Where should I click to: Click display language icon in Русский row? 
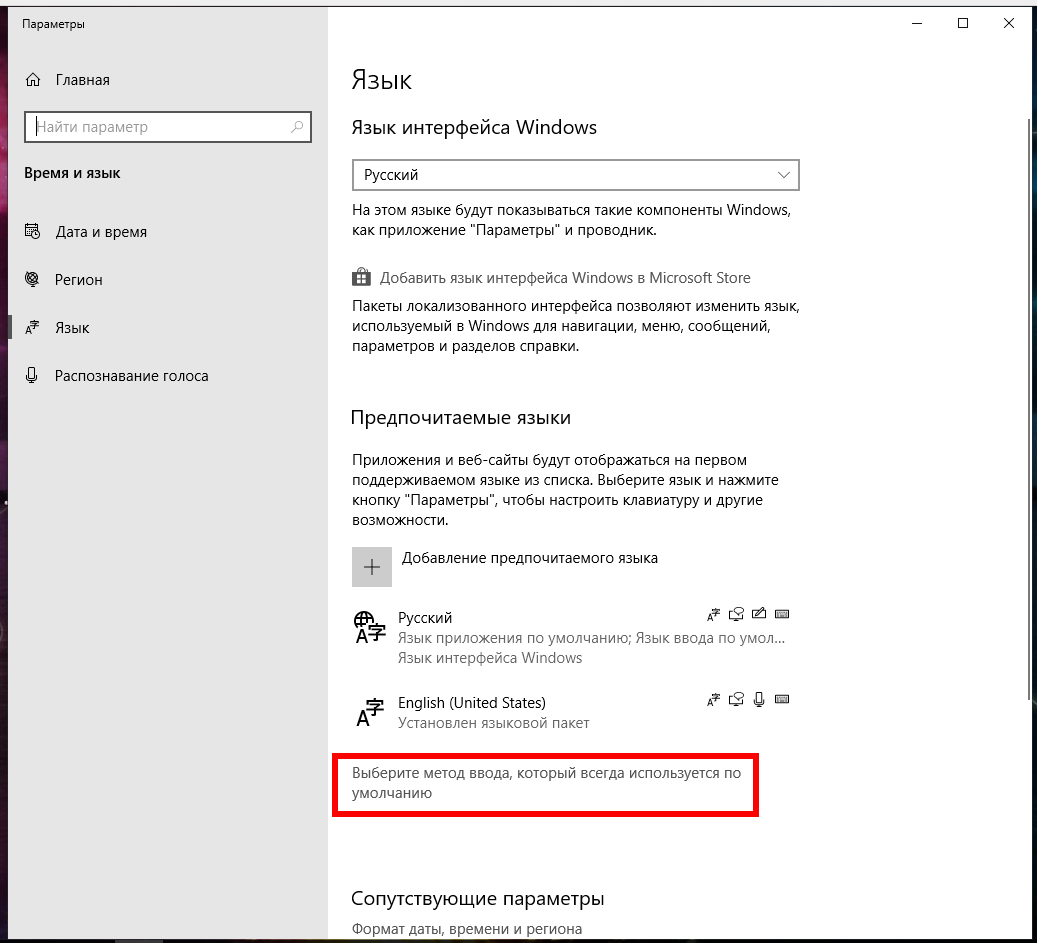tap(713, 615)
